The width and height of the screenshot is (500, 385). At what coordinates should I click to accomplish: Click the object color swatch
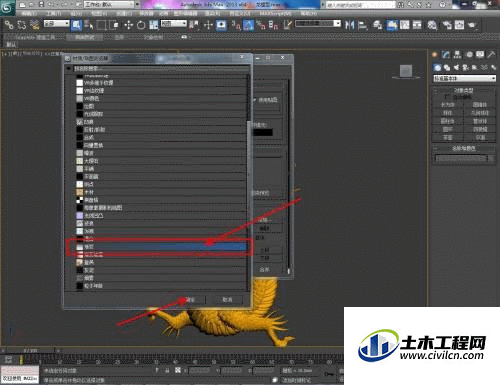click(x=491, y=159)
